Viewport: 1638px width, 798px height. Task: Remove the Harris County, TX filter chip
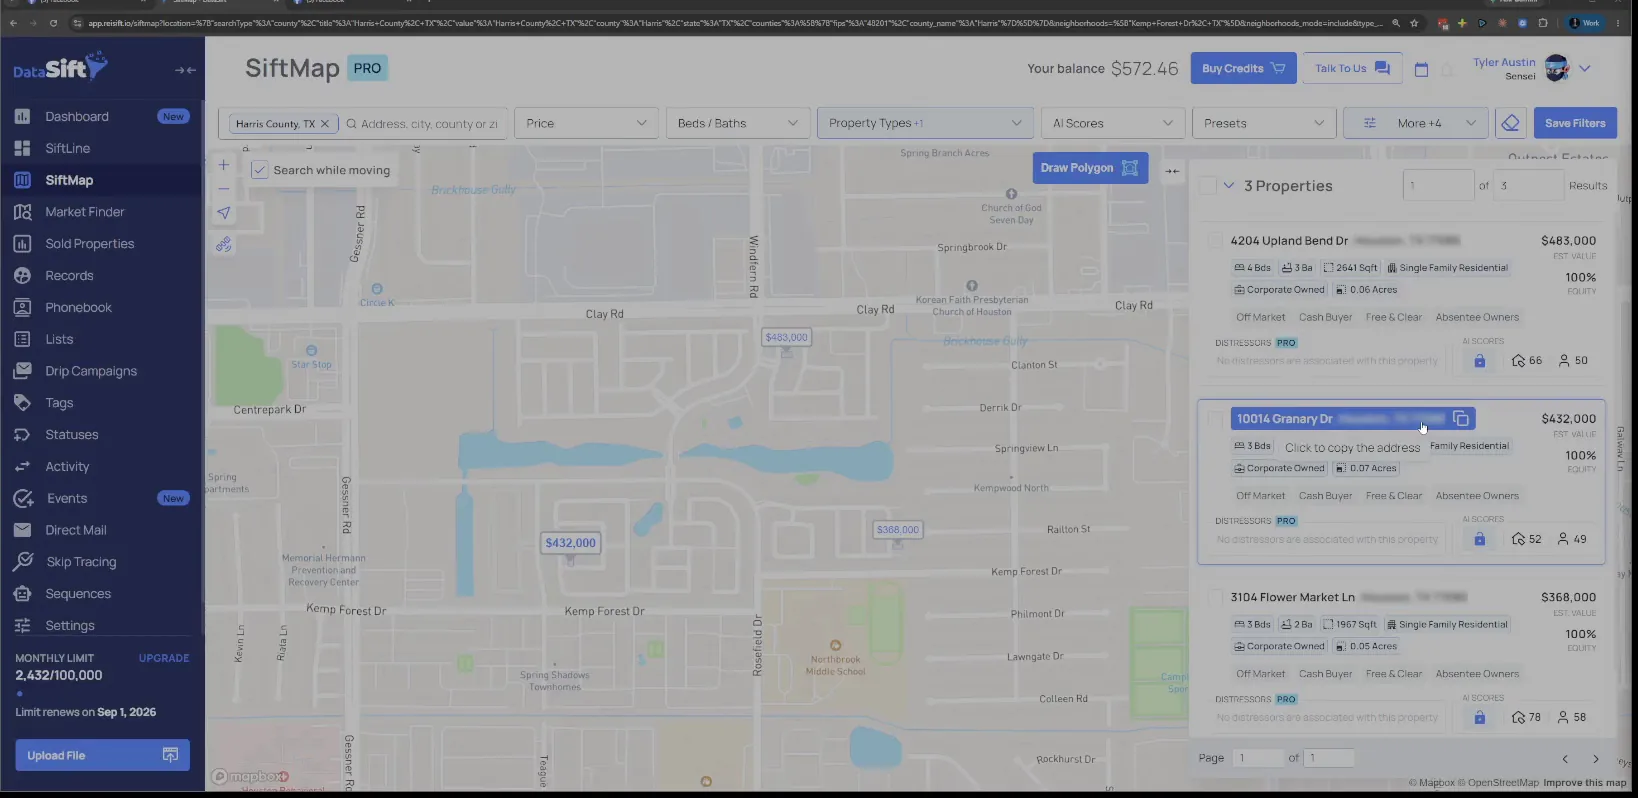tap(325, 124)
